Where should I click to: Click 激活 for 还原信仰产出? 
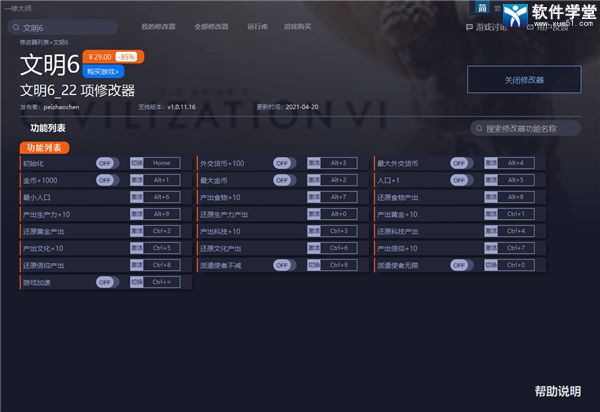coord(137,265)
